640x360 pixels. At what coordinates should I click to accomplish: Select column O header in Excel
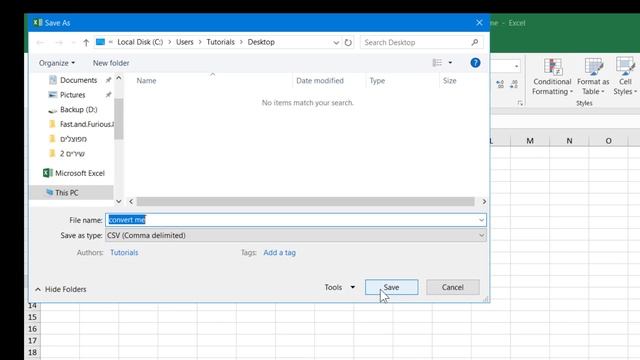click(609, 141)
